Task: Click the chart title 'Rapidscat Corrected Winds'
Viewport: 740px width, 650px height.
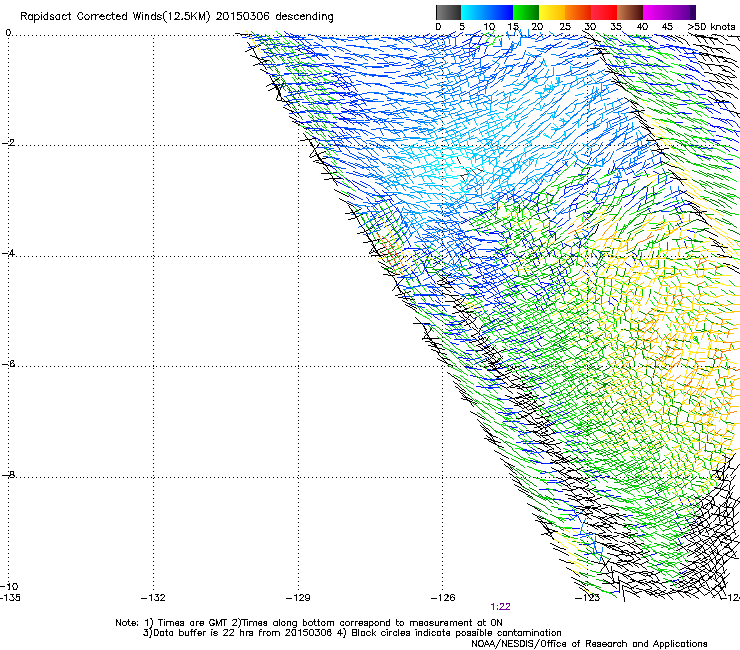Action: pos(91,17)
